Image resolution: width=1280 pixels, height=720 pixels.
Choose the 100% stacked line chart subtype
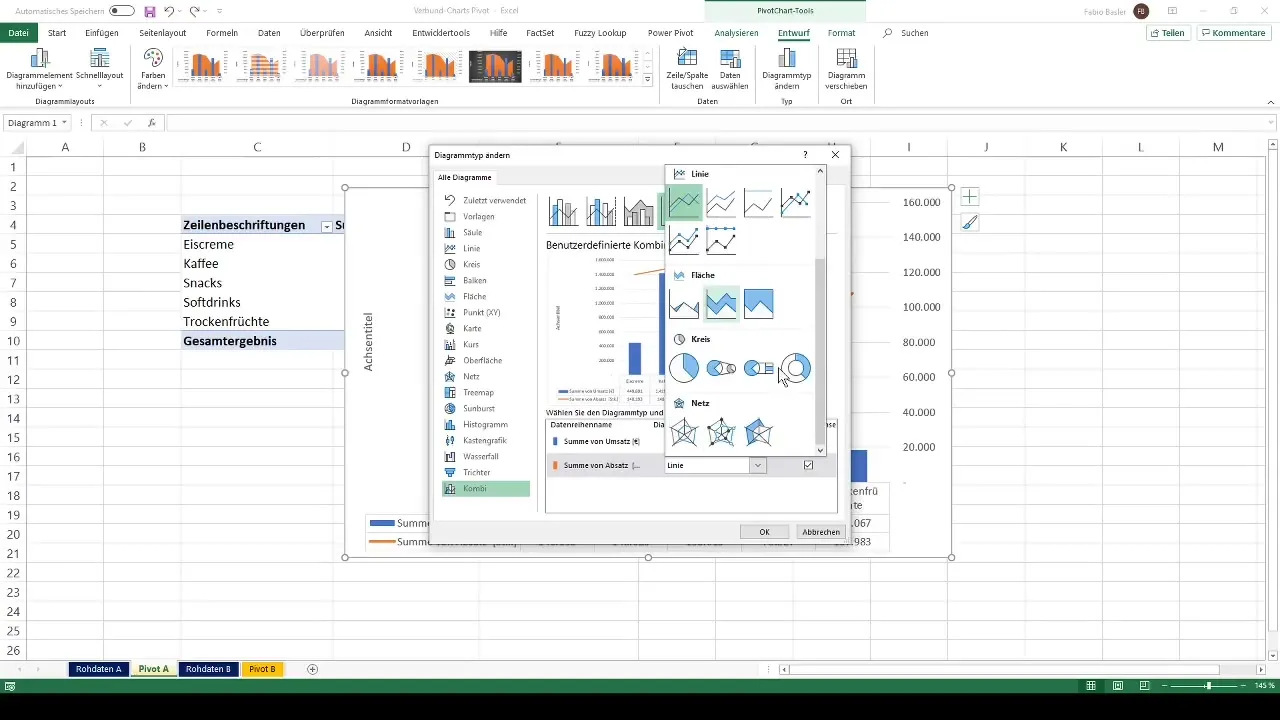pos(758,203)
